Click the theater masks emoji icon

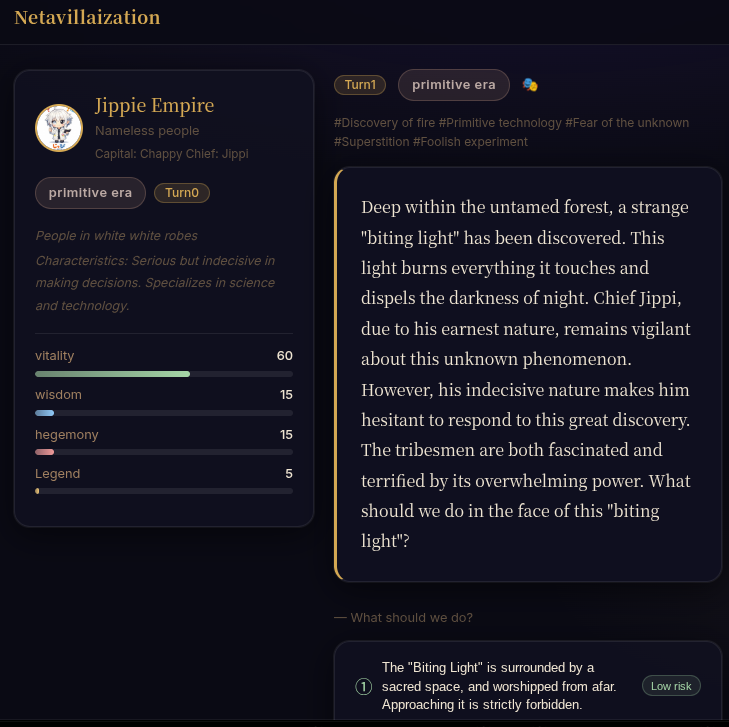click(530, 85)
